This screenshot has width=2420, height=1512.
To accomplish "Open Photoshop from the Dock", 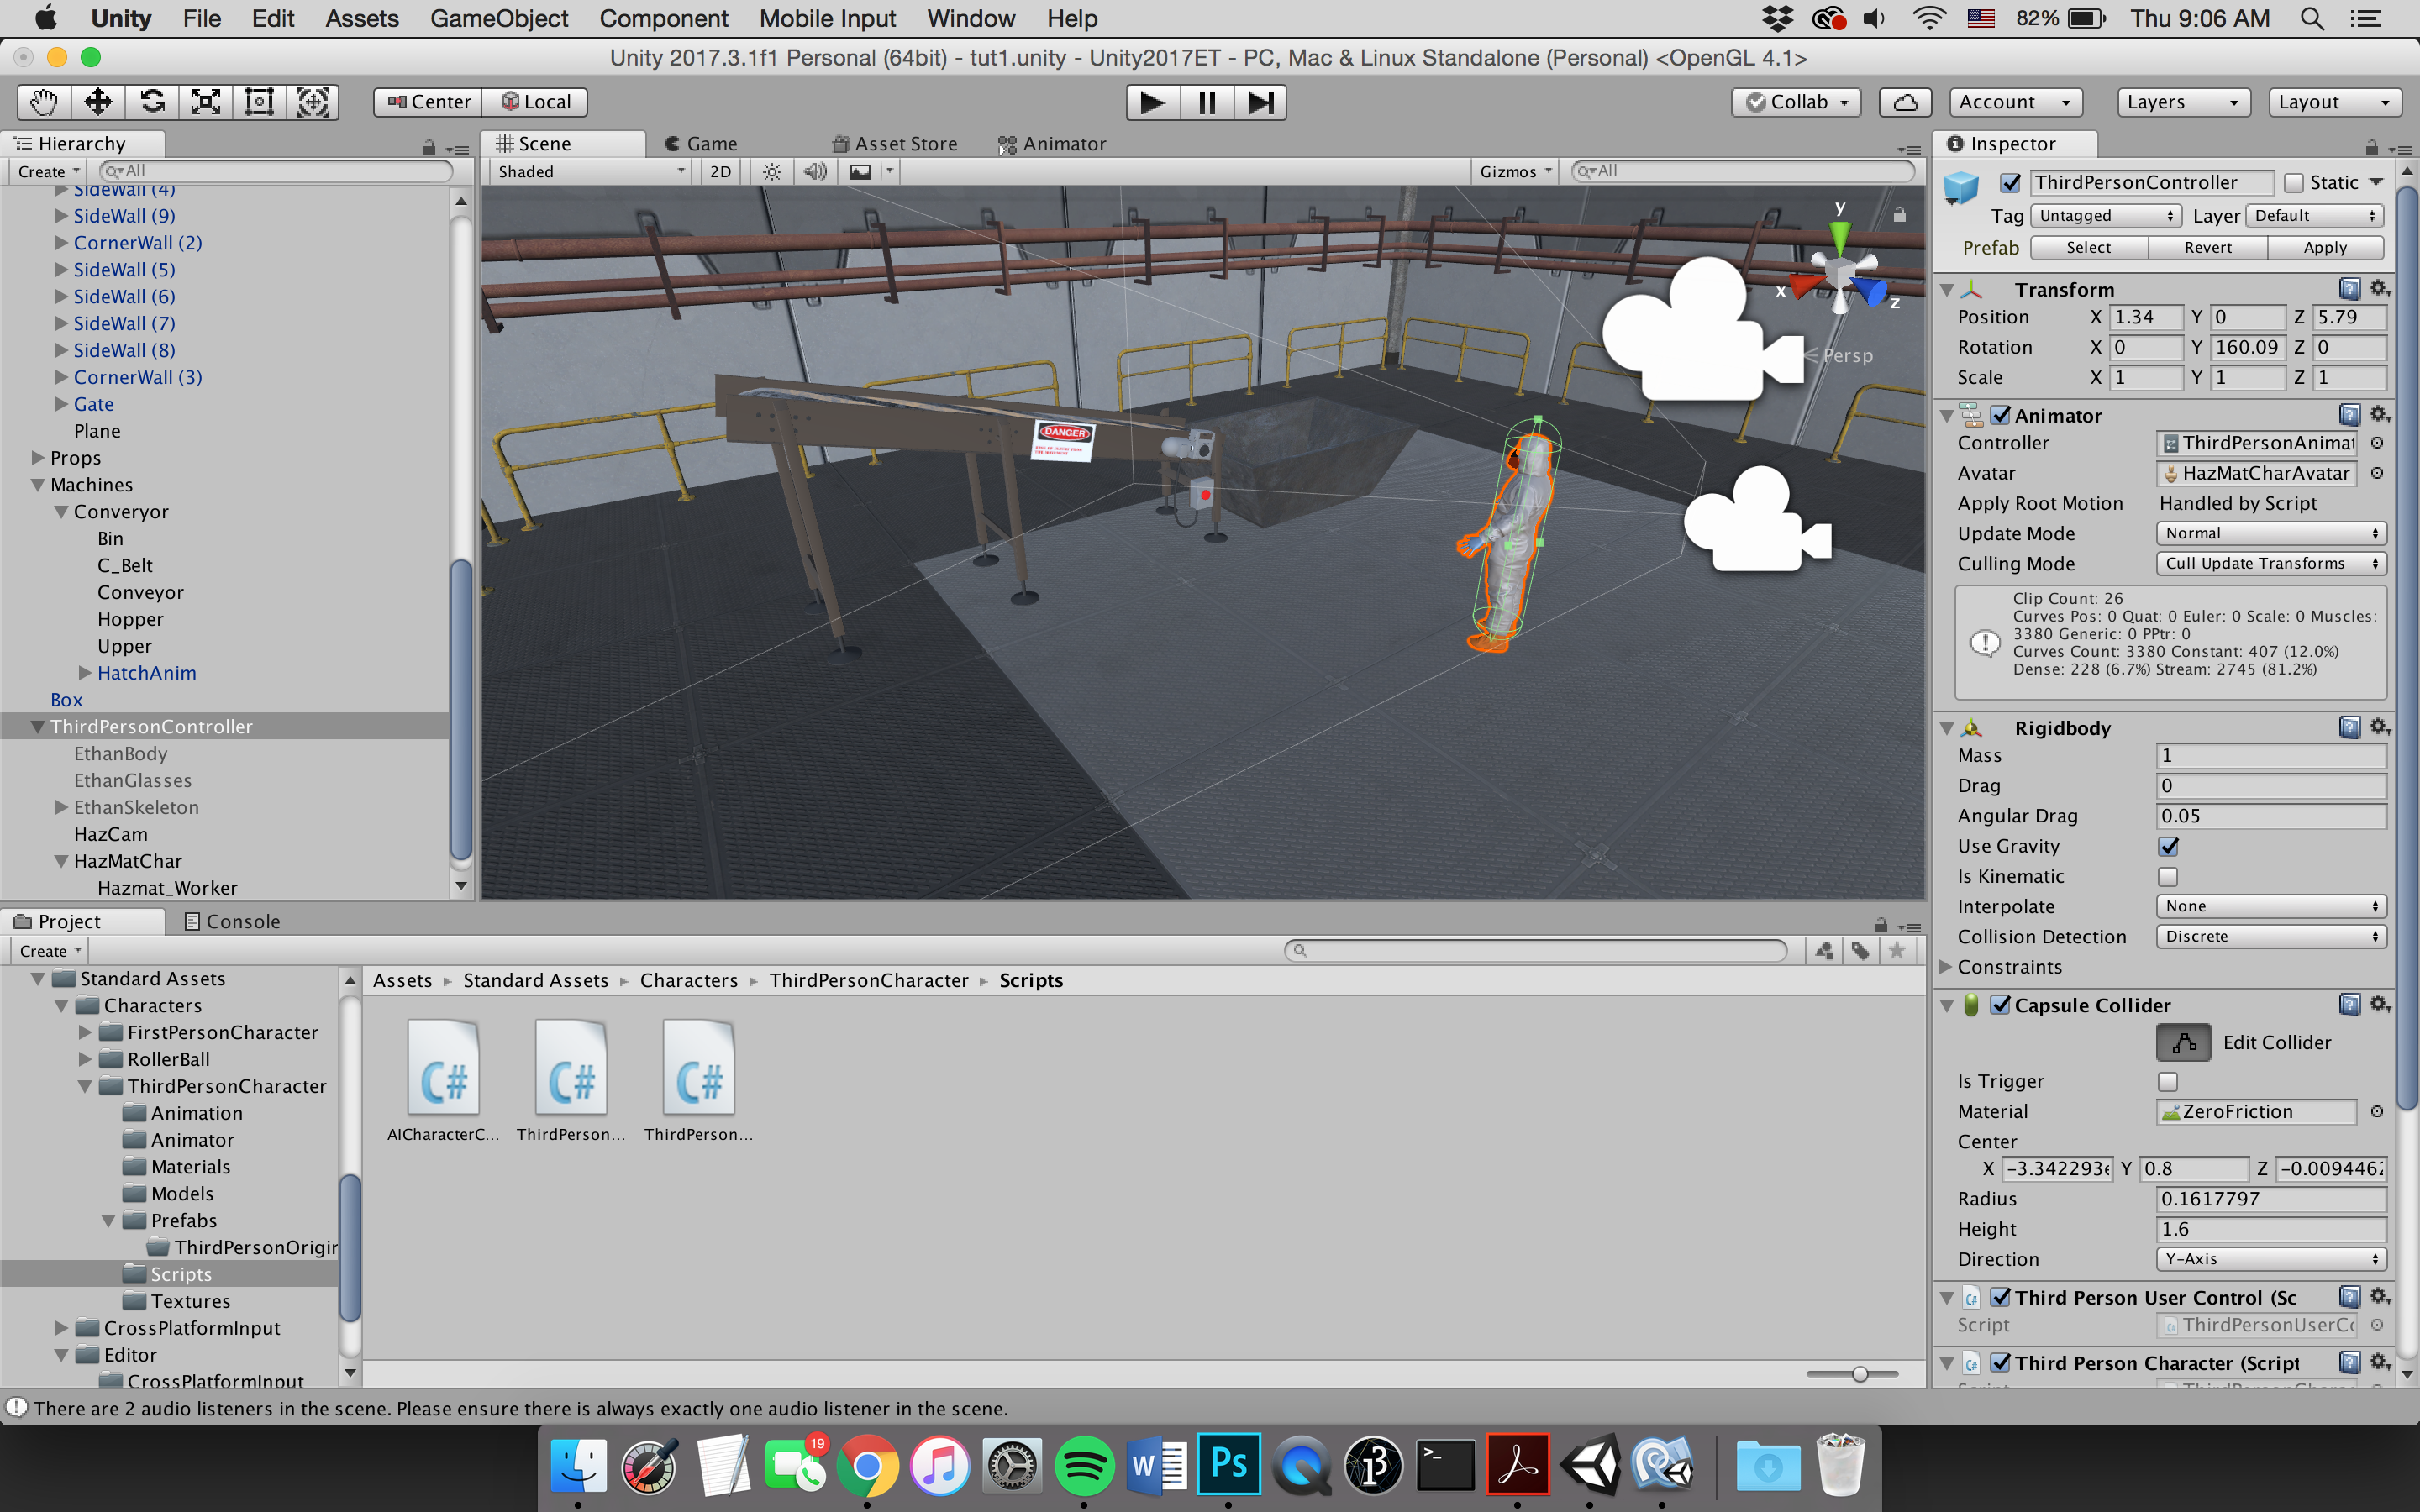I will pos(1229,1465).
